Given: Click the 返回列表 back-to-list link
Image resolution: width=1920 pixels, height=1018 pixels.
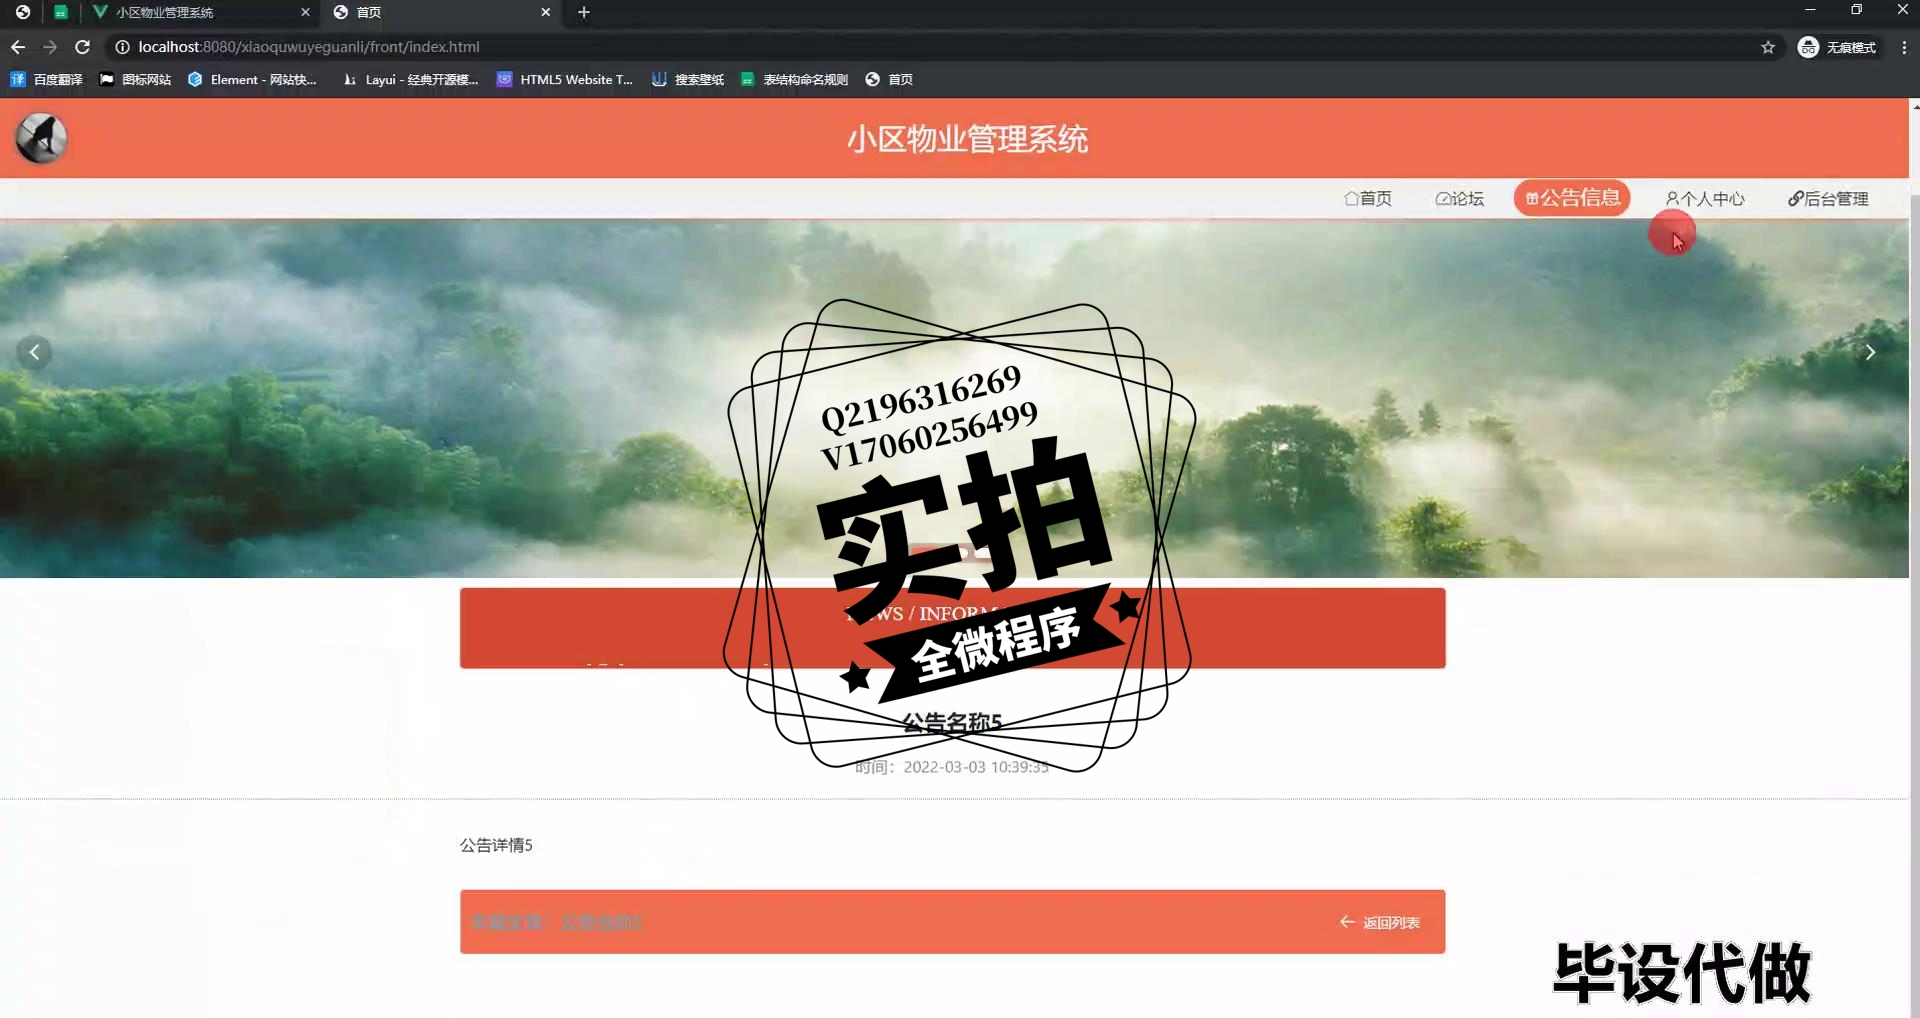Looking at the screenshot, I should 1380,922.
